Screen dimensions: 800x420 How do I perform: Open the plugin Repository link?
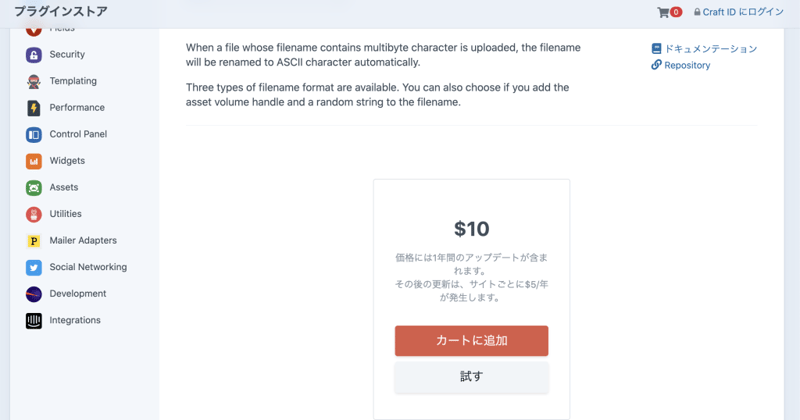click(x=686, y=65)
